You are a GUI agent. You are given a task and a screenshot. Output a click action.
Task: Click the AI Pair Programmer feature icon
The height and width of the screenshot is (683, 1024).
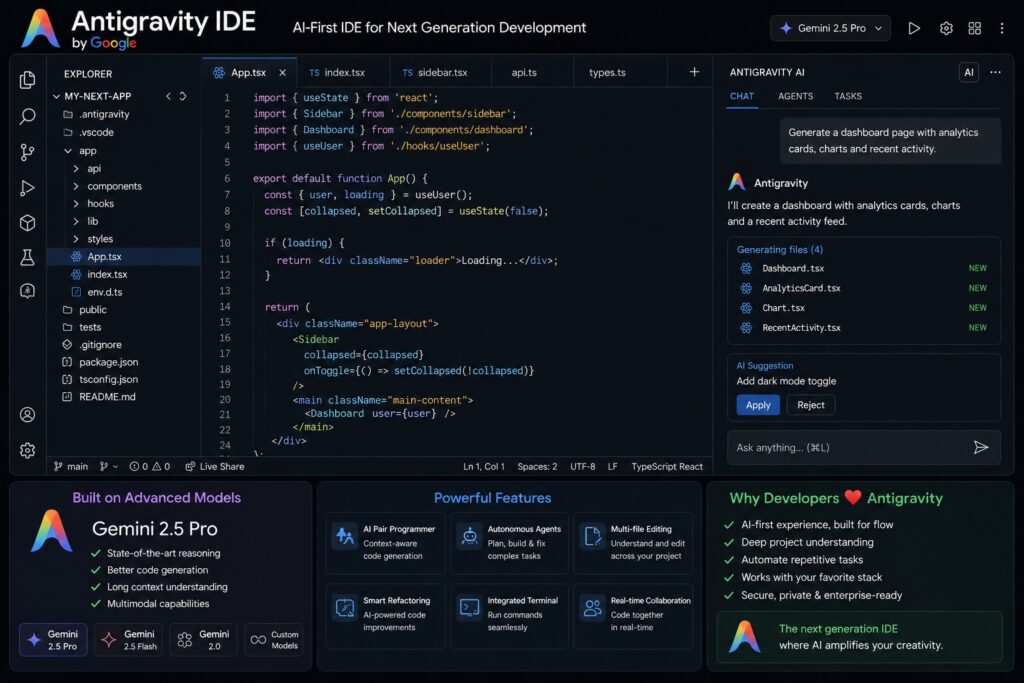344,537
